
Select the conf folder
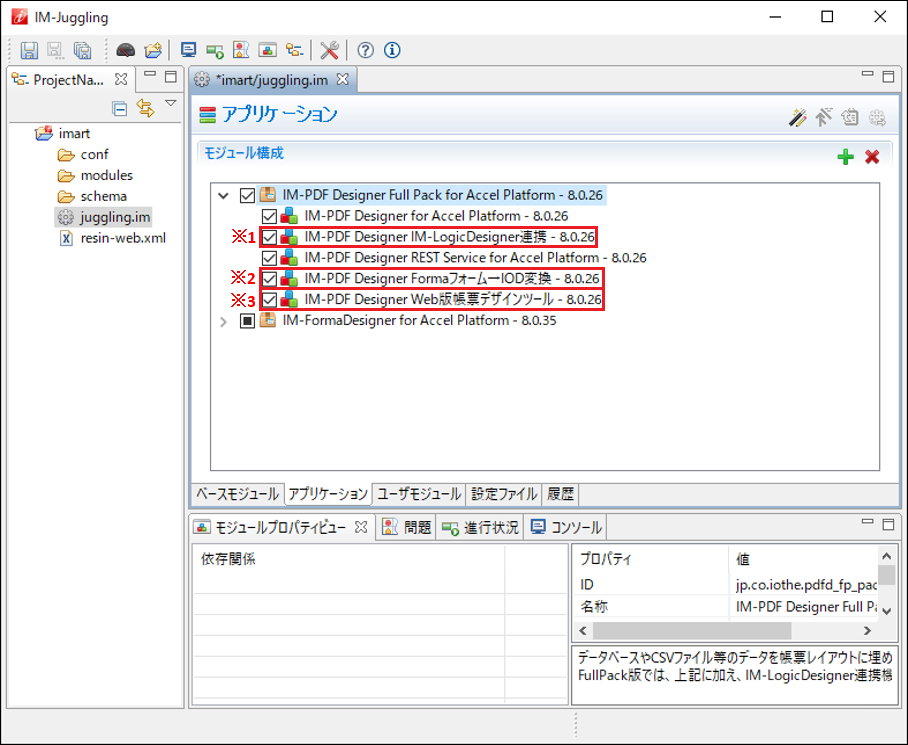[x=94, y=155]
